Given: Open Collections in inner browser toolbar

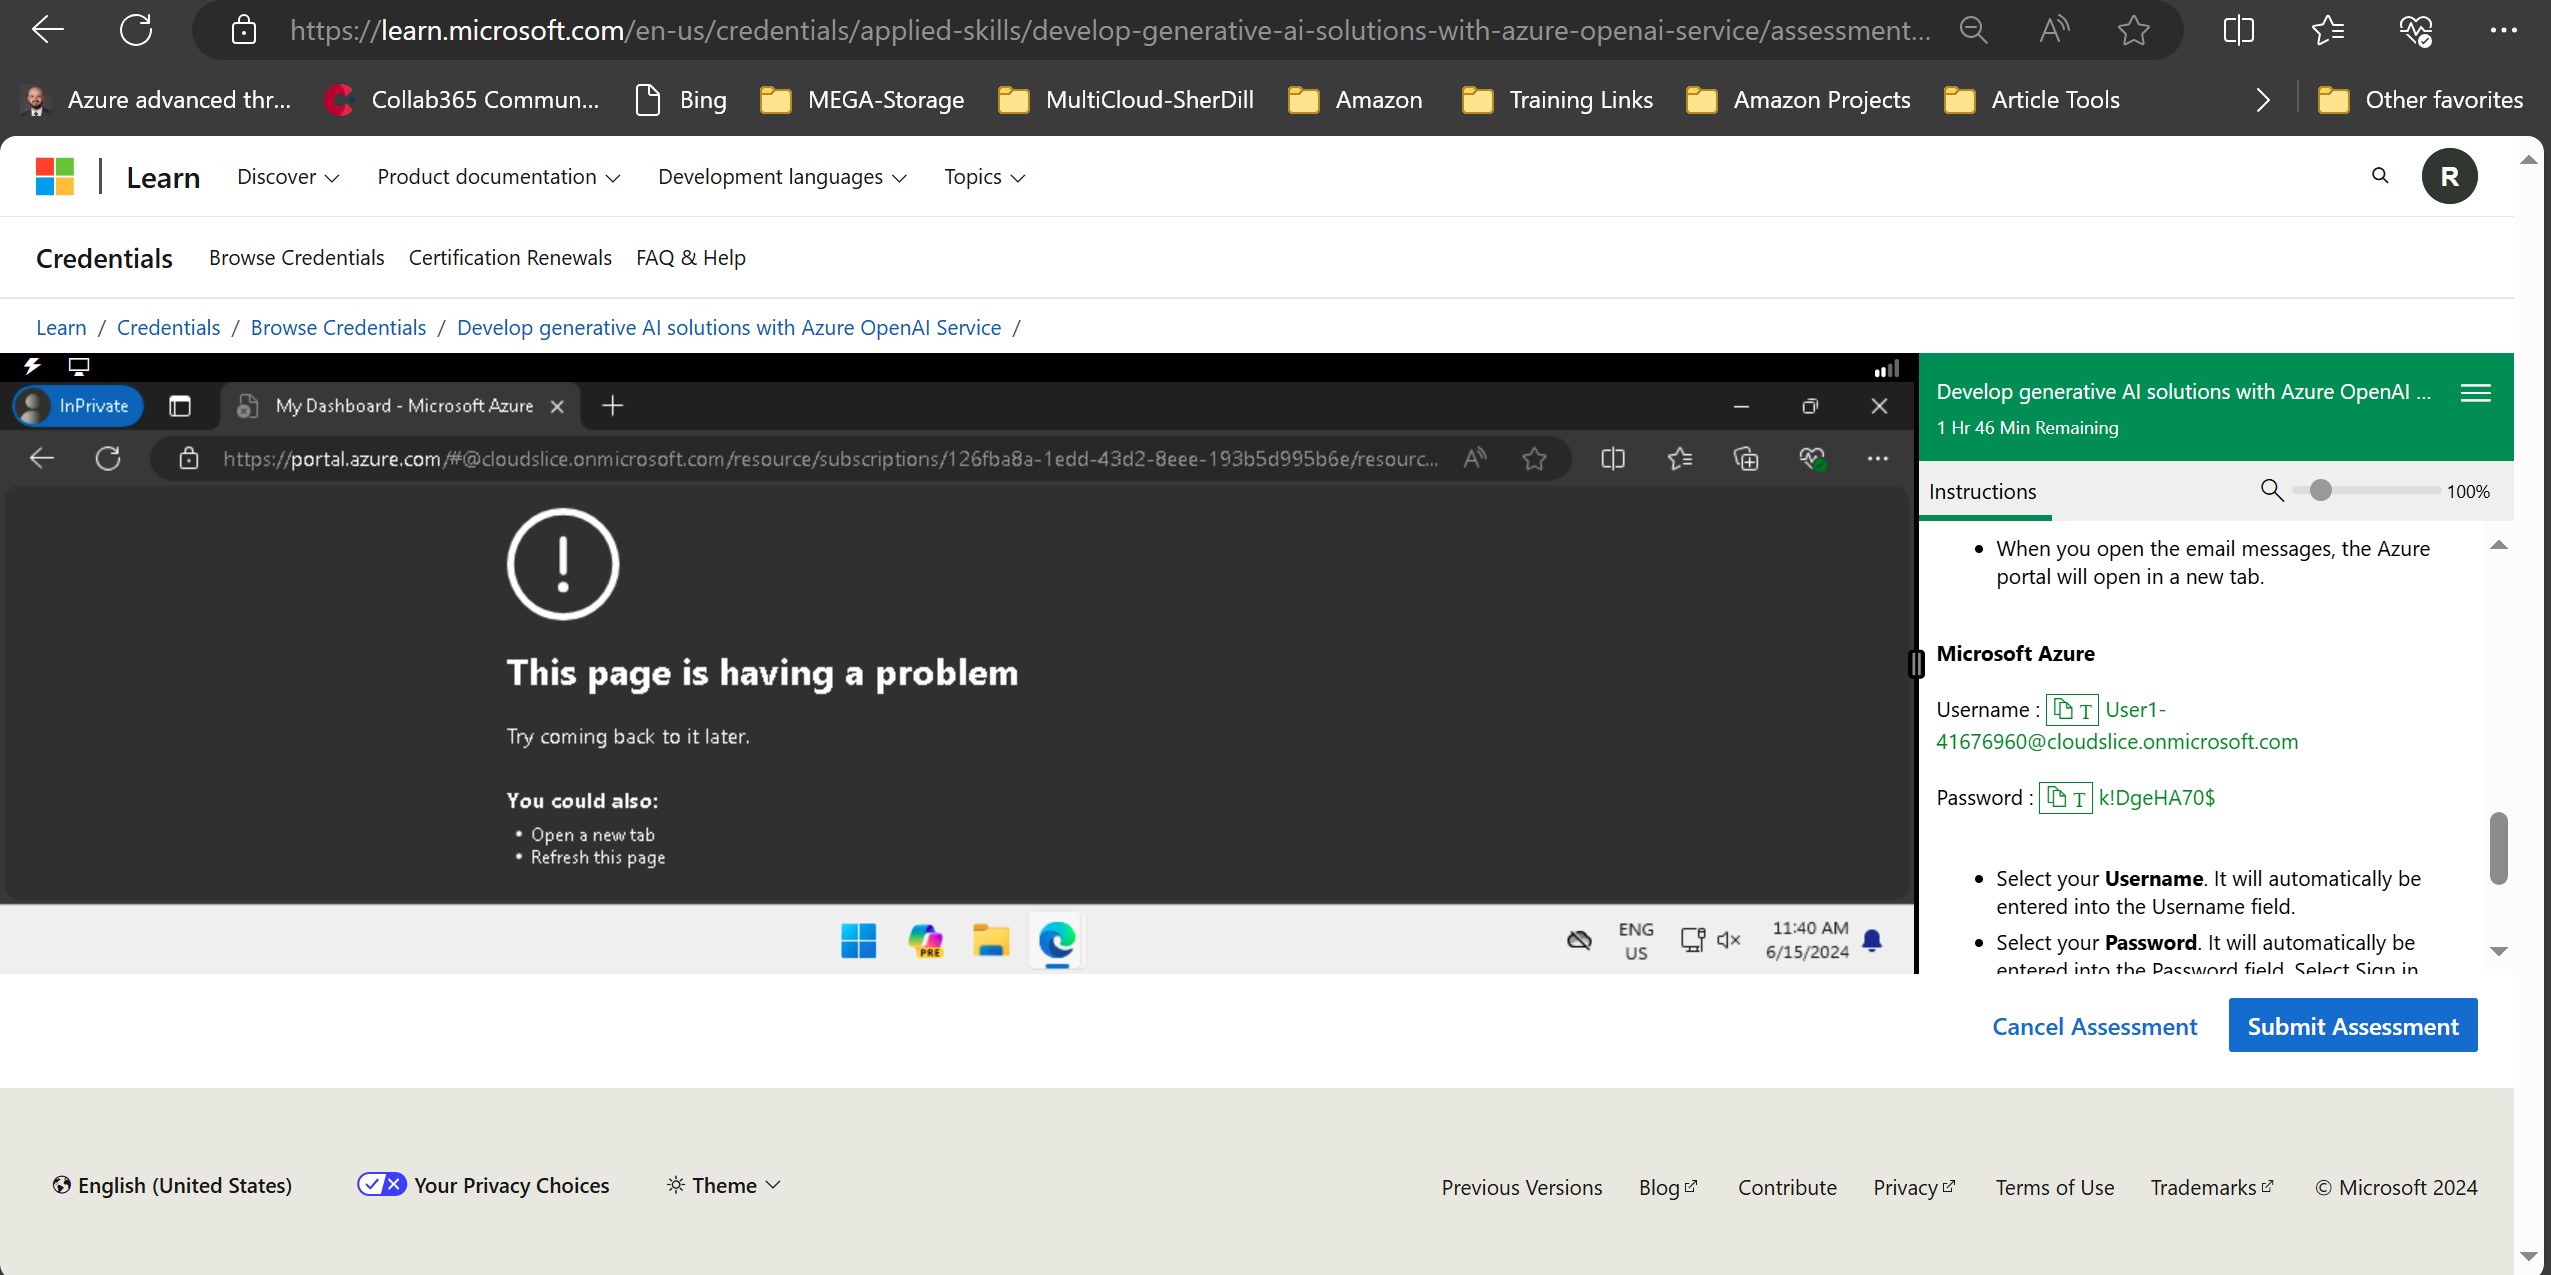Looking at the screenshot, I should tap(1746, 459).
